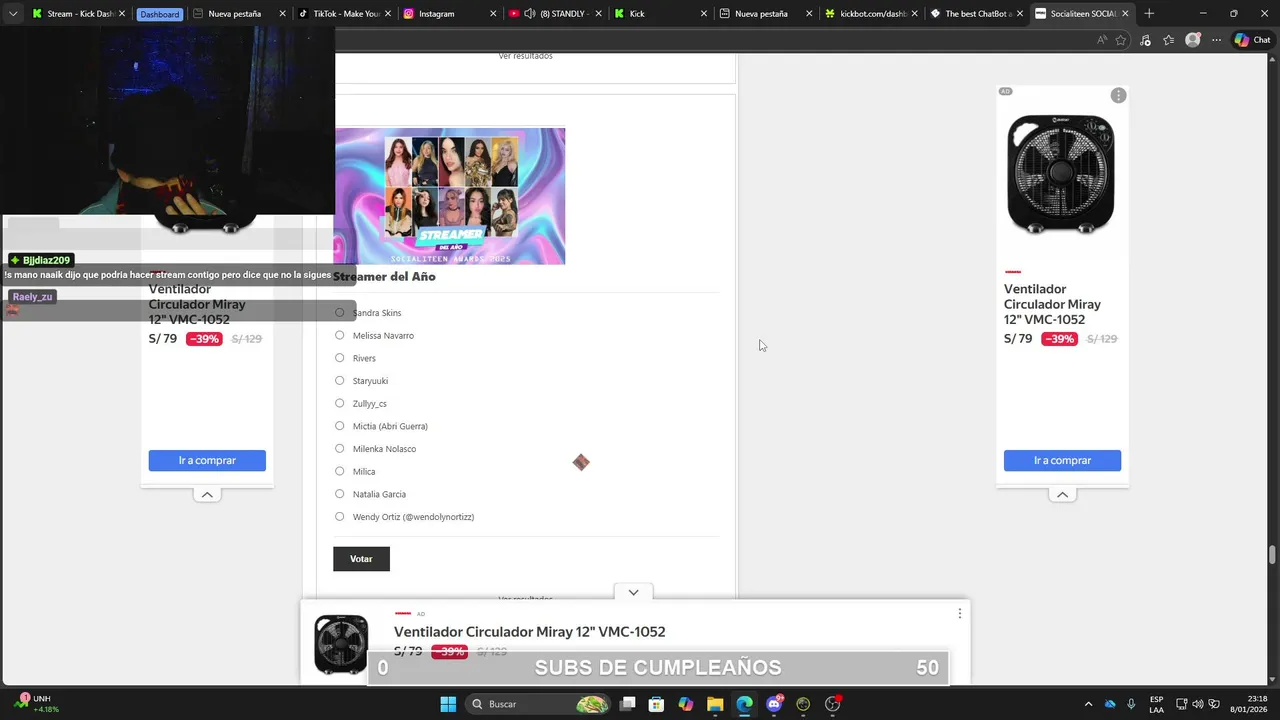Select Milica radio option
Screen dimensions: 1280x720
pyautogui.click(x=339, y=471)
